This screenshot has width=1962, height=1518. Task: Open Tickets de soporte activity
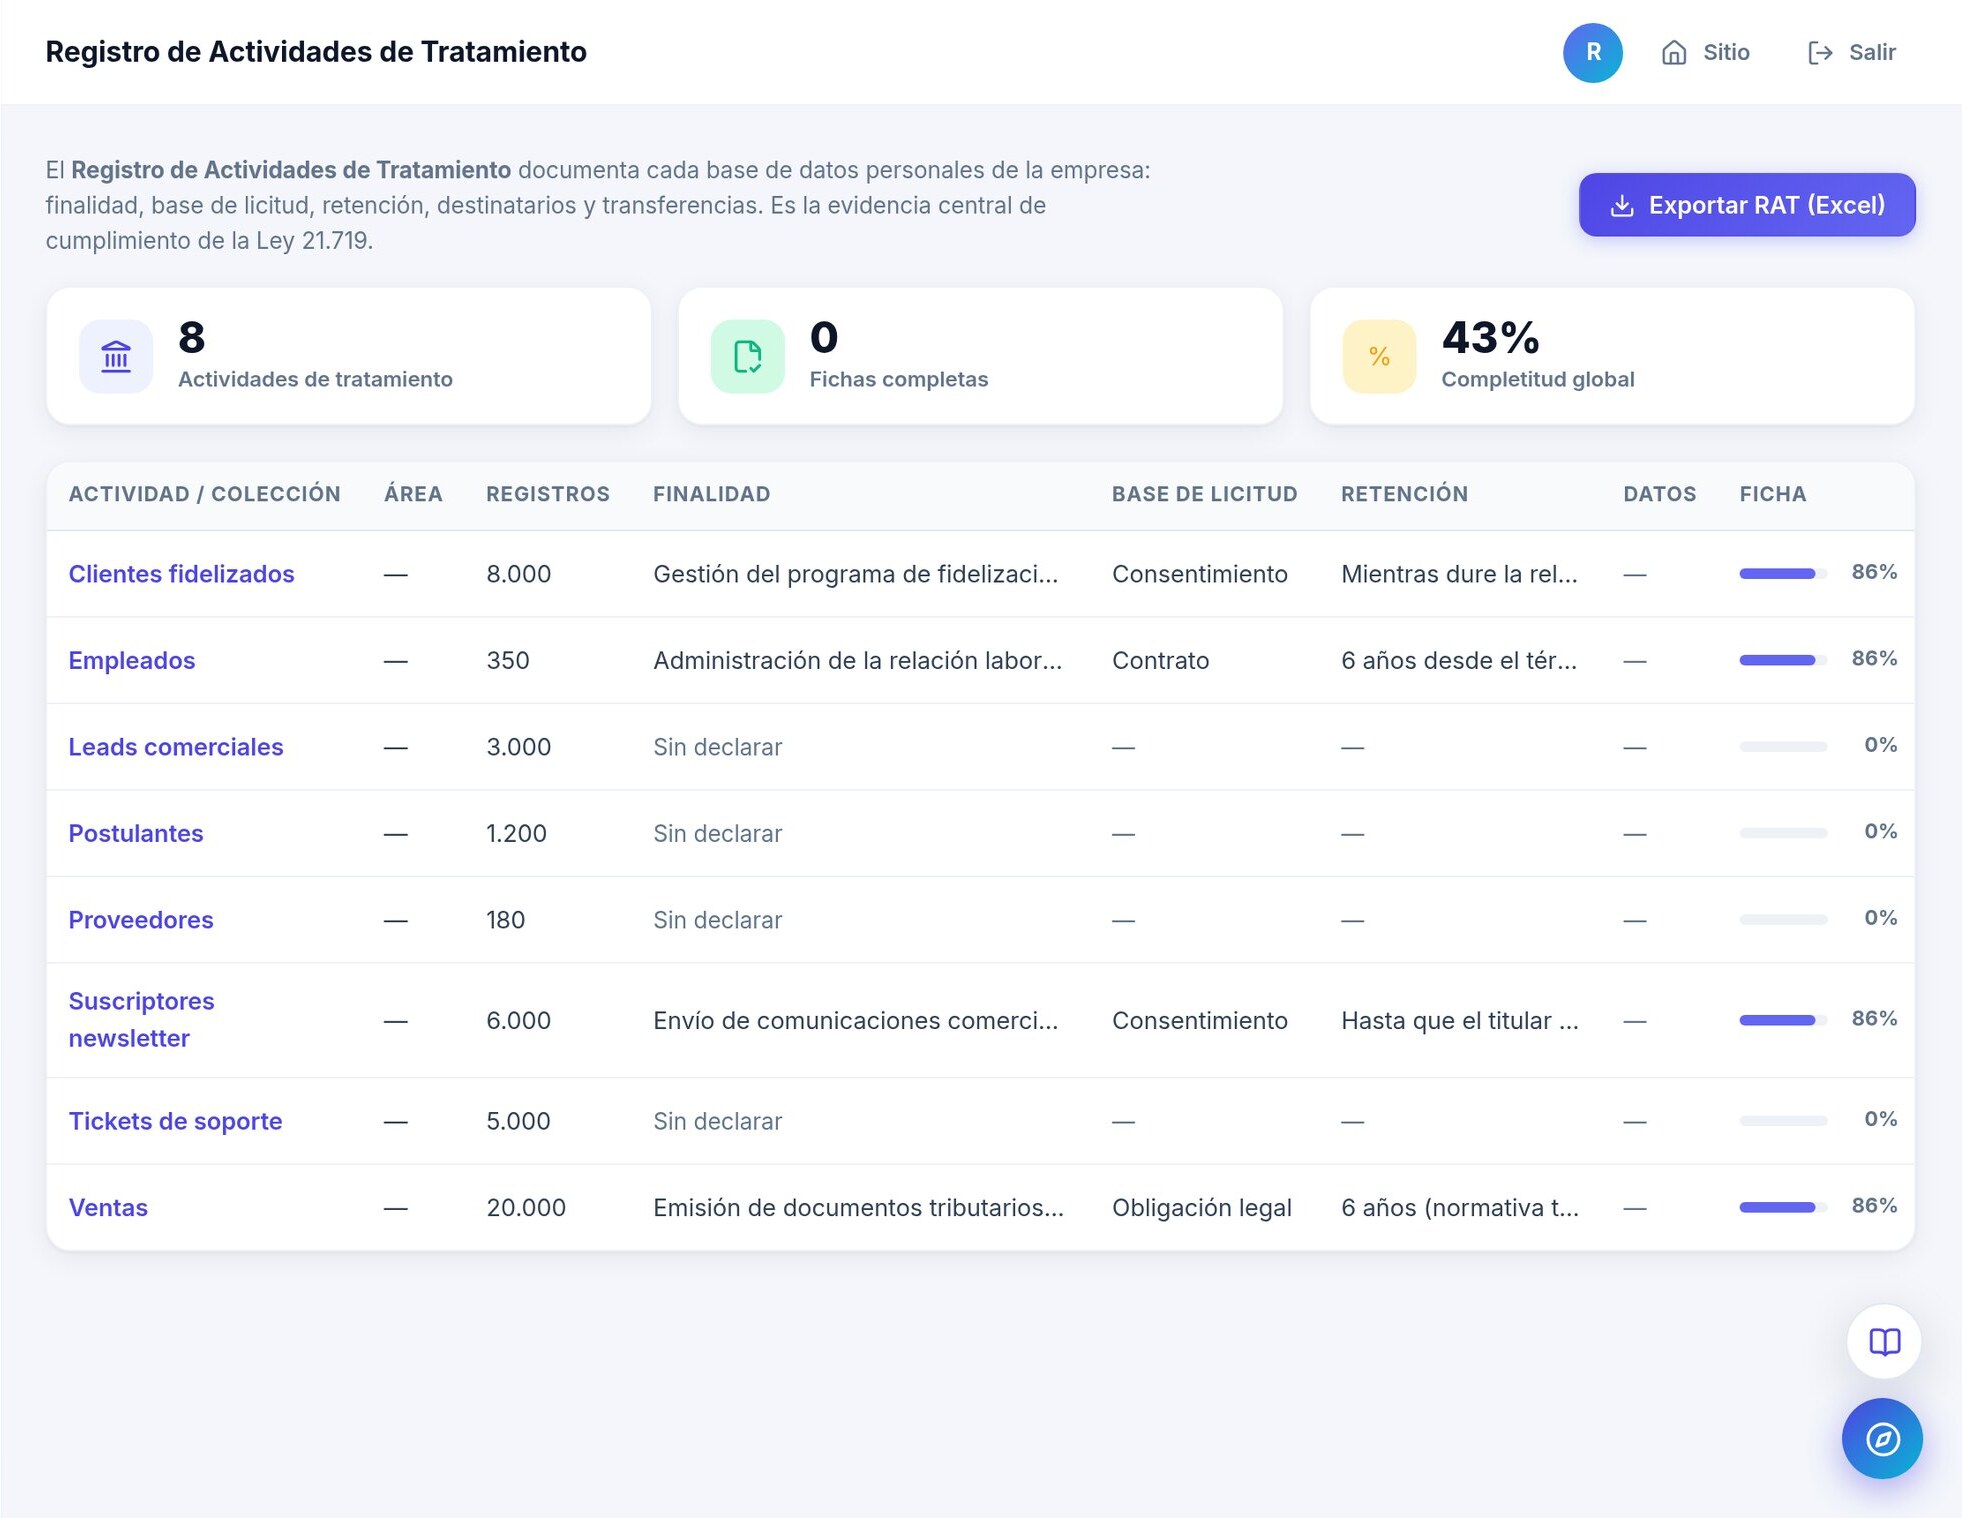[x=175, y=1121]
